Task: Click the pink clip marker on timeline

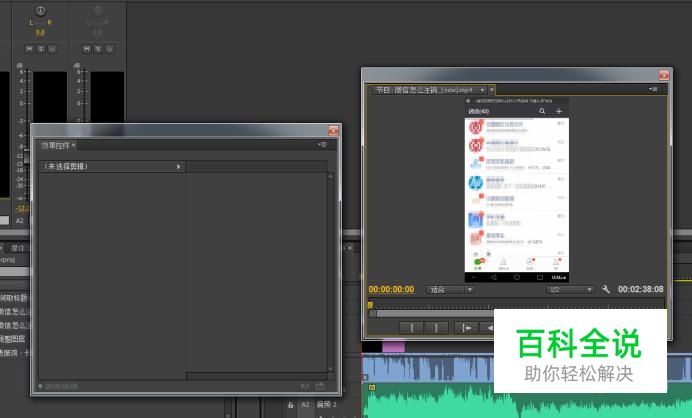Action: (393, 346)
